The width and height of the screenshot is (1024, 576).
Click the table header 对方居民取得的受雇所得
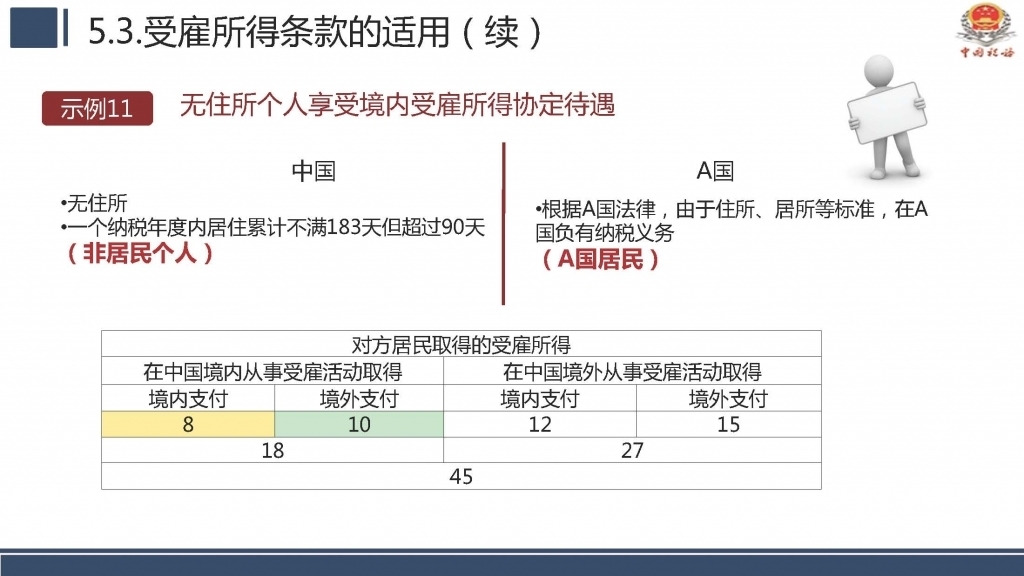click(461, 344)
